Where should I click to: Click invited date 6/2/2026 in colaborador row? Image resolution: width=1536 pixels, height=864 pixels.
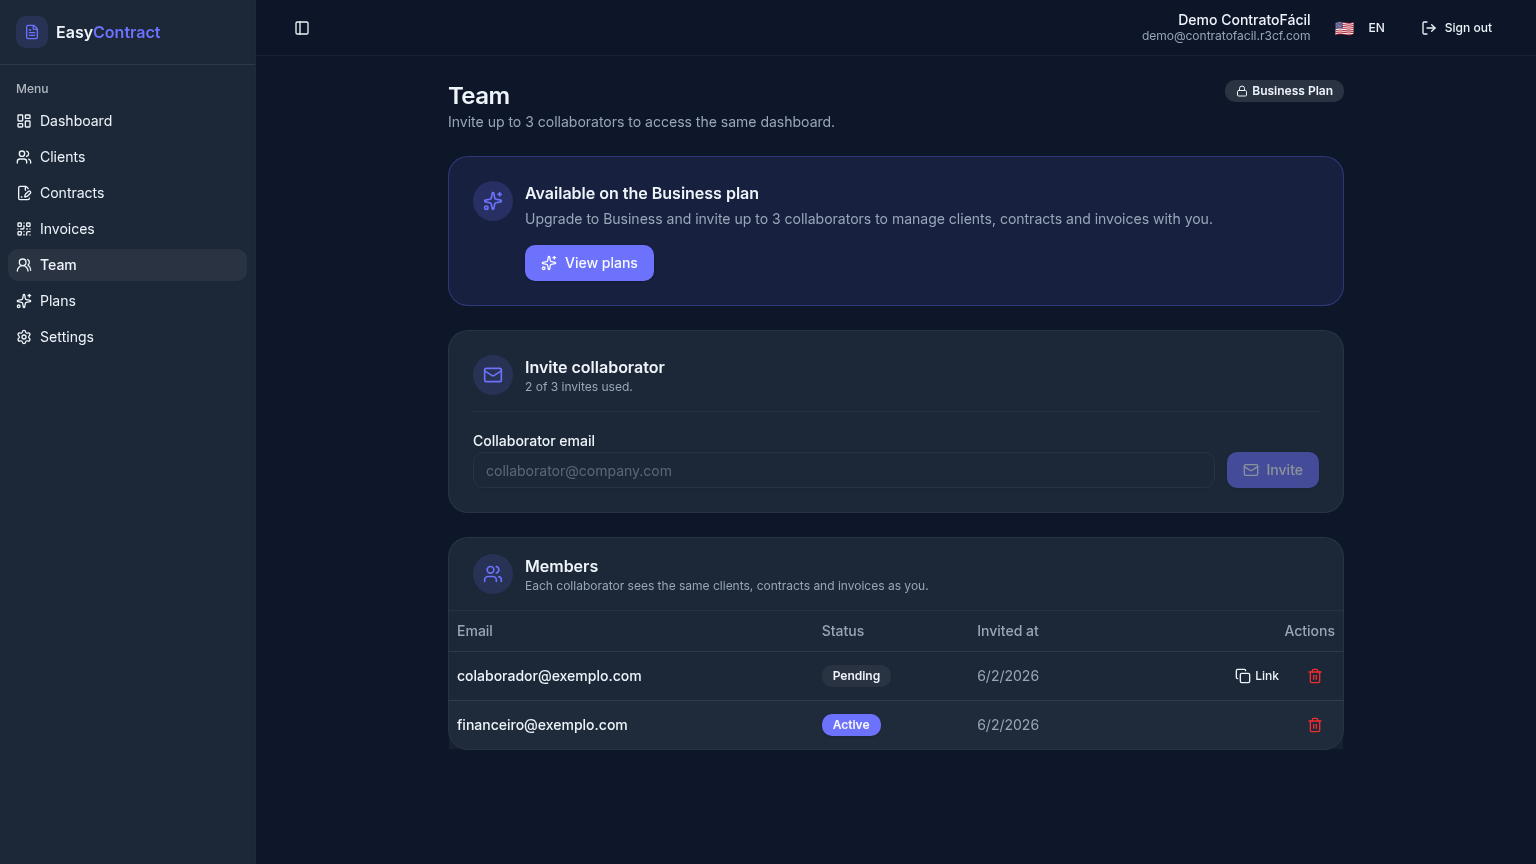[x=1008, y=676]
